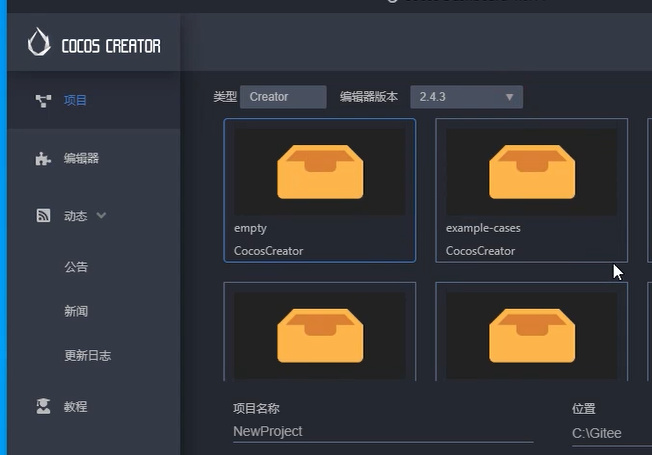Click the 类型 label
This screenshot has height=455, width=652.
(225, 97)
